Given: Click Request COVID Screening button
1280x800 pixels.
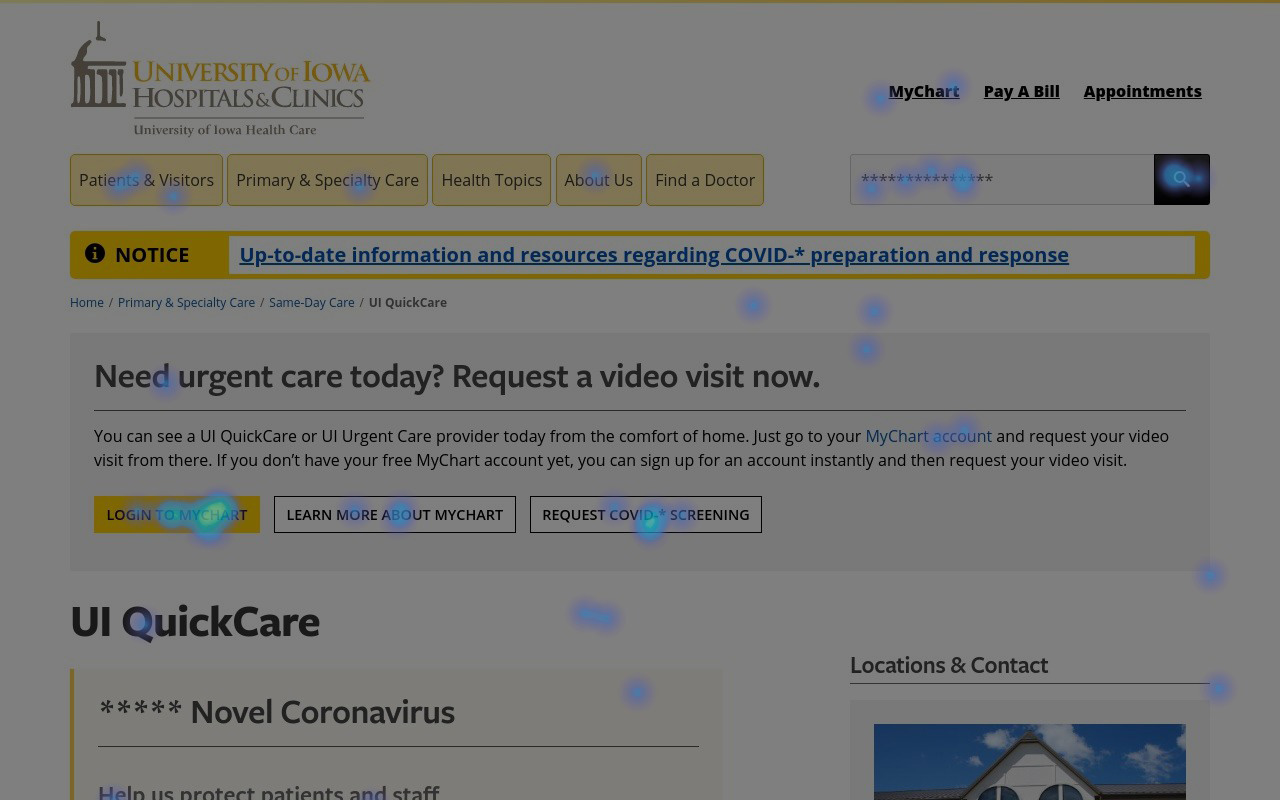Looking at the screenshot, I should [646, 514].
